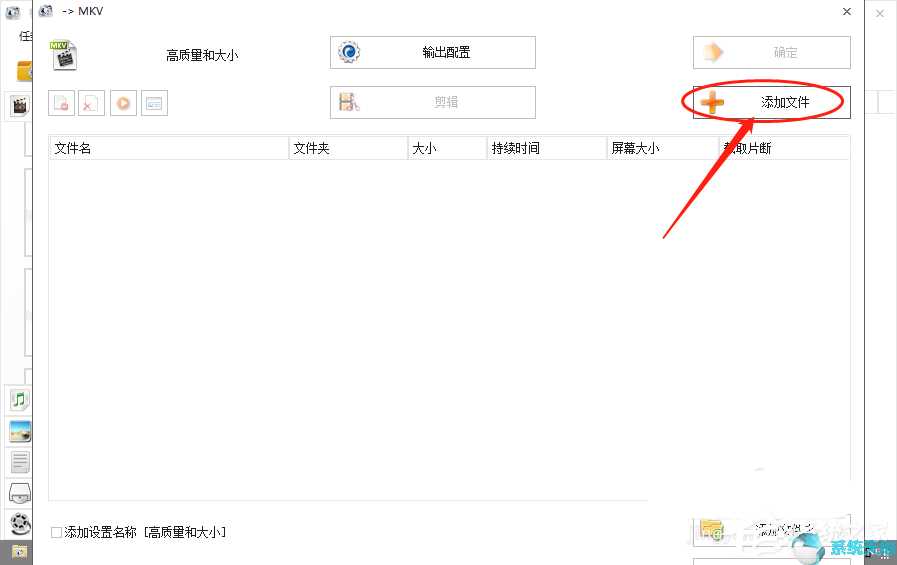This screenshot has width=897, height=565.
Task: Click the 剪辑 clip button
Action: point(432,102)
